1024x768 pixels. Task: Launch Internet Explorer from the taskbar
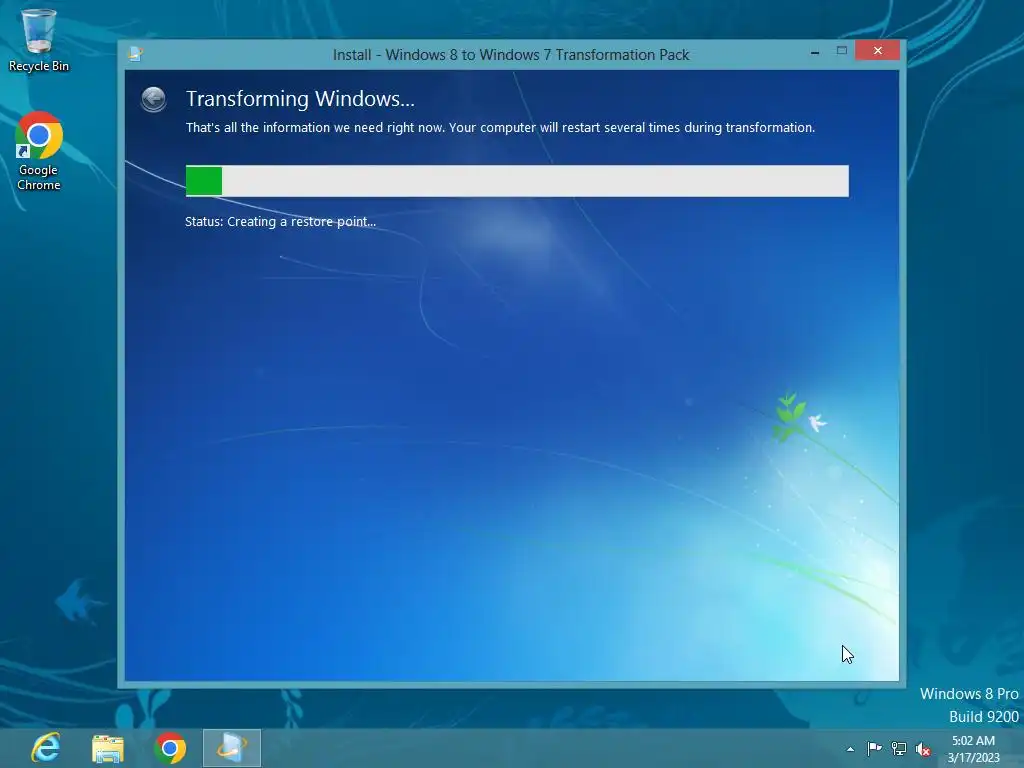[x=46, y=748]
